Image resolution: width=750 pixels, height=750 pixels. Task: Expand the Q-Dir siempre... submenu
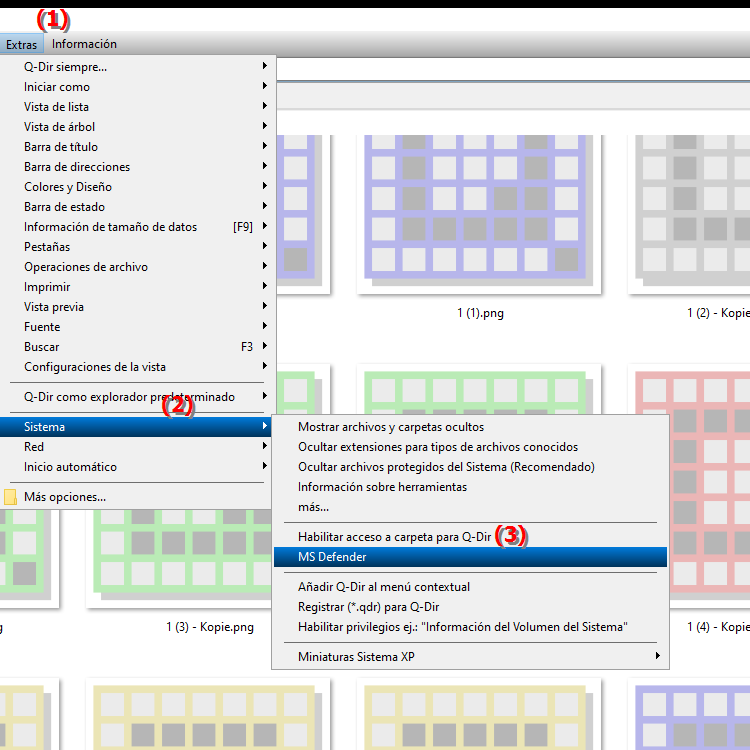(138, 66)
